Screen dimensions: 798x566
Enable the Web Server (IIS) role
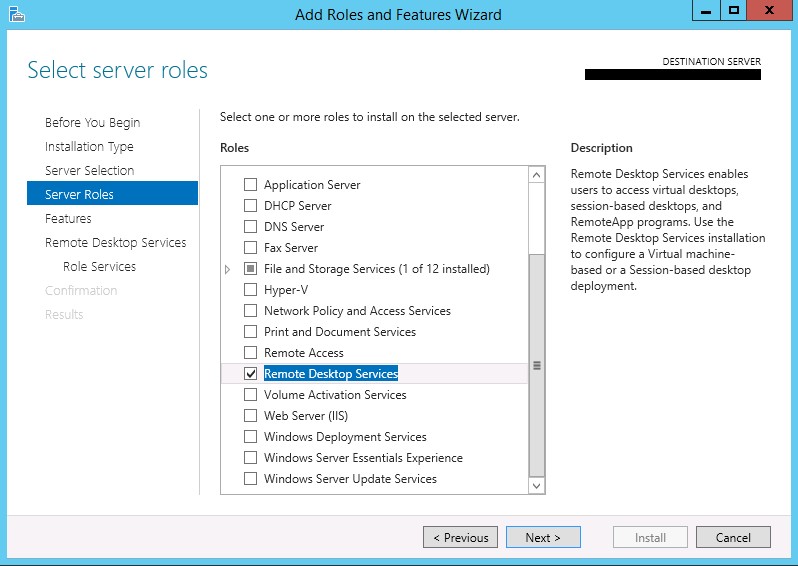250,415
